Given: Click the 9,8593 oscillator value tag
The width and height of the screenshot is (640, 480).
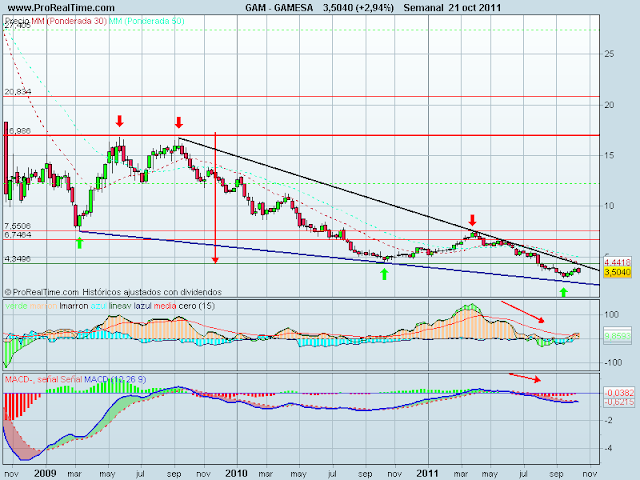Looking at the screenshot, I should coord(618,336).
